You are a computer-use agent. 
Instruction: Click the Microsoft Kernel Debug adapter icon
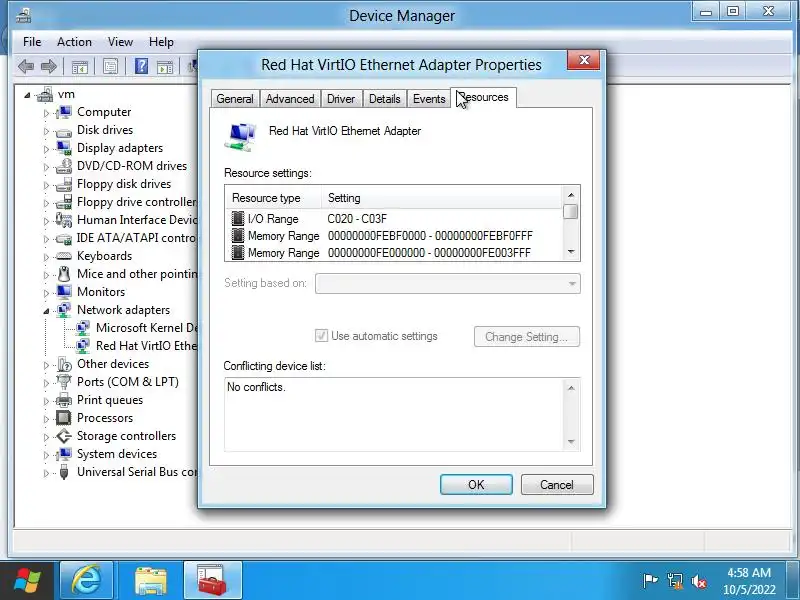point(83,328)
